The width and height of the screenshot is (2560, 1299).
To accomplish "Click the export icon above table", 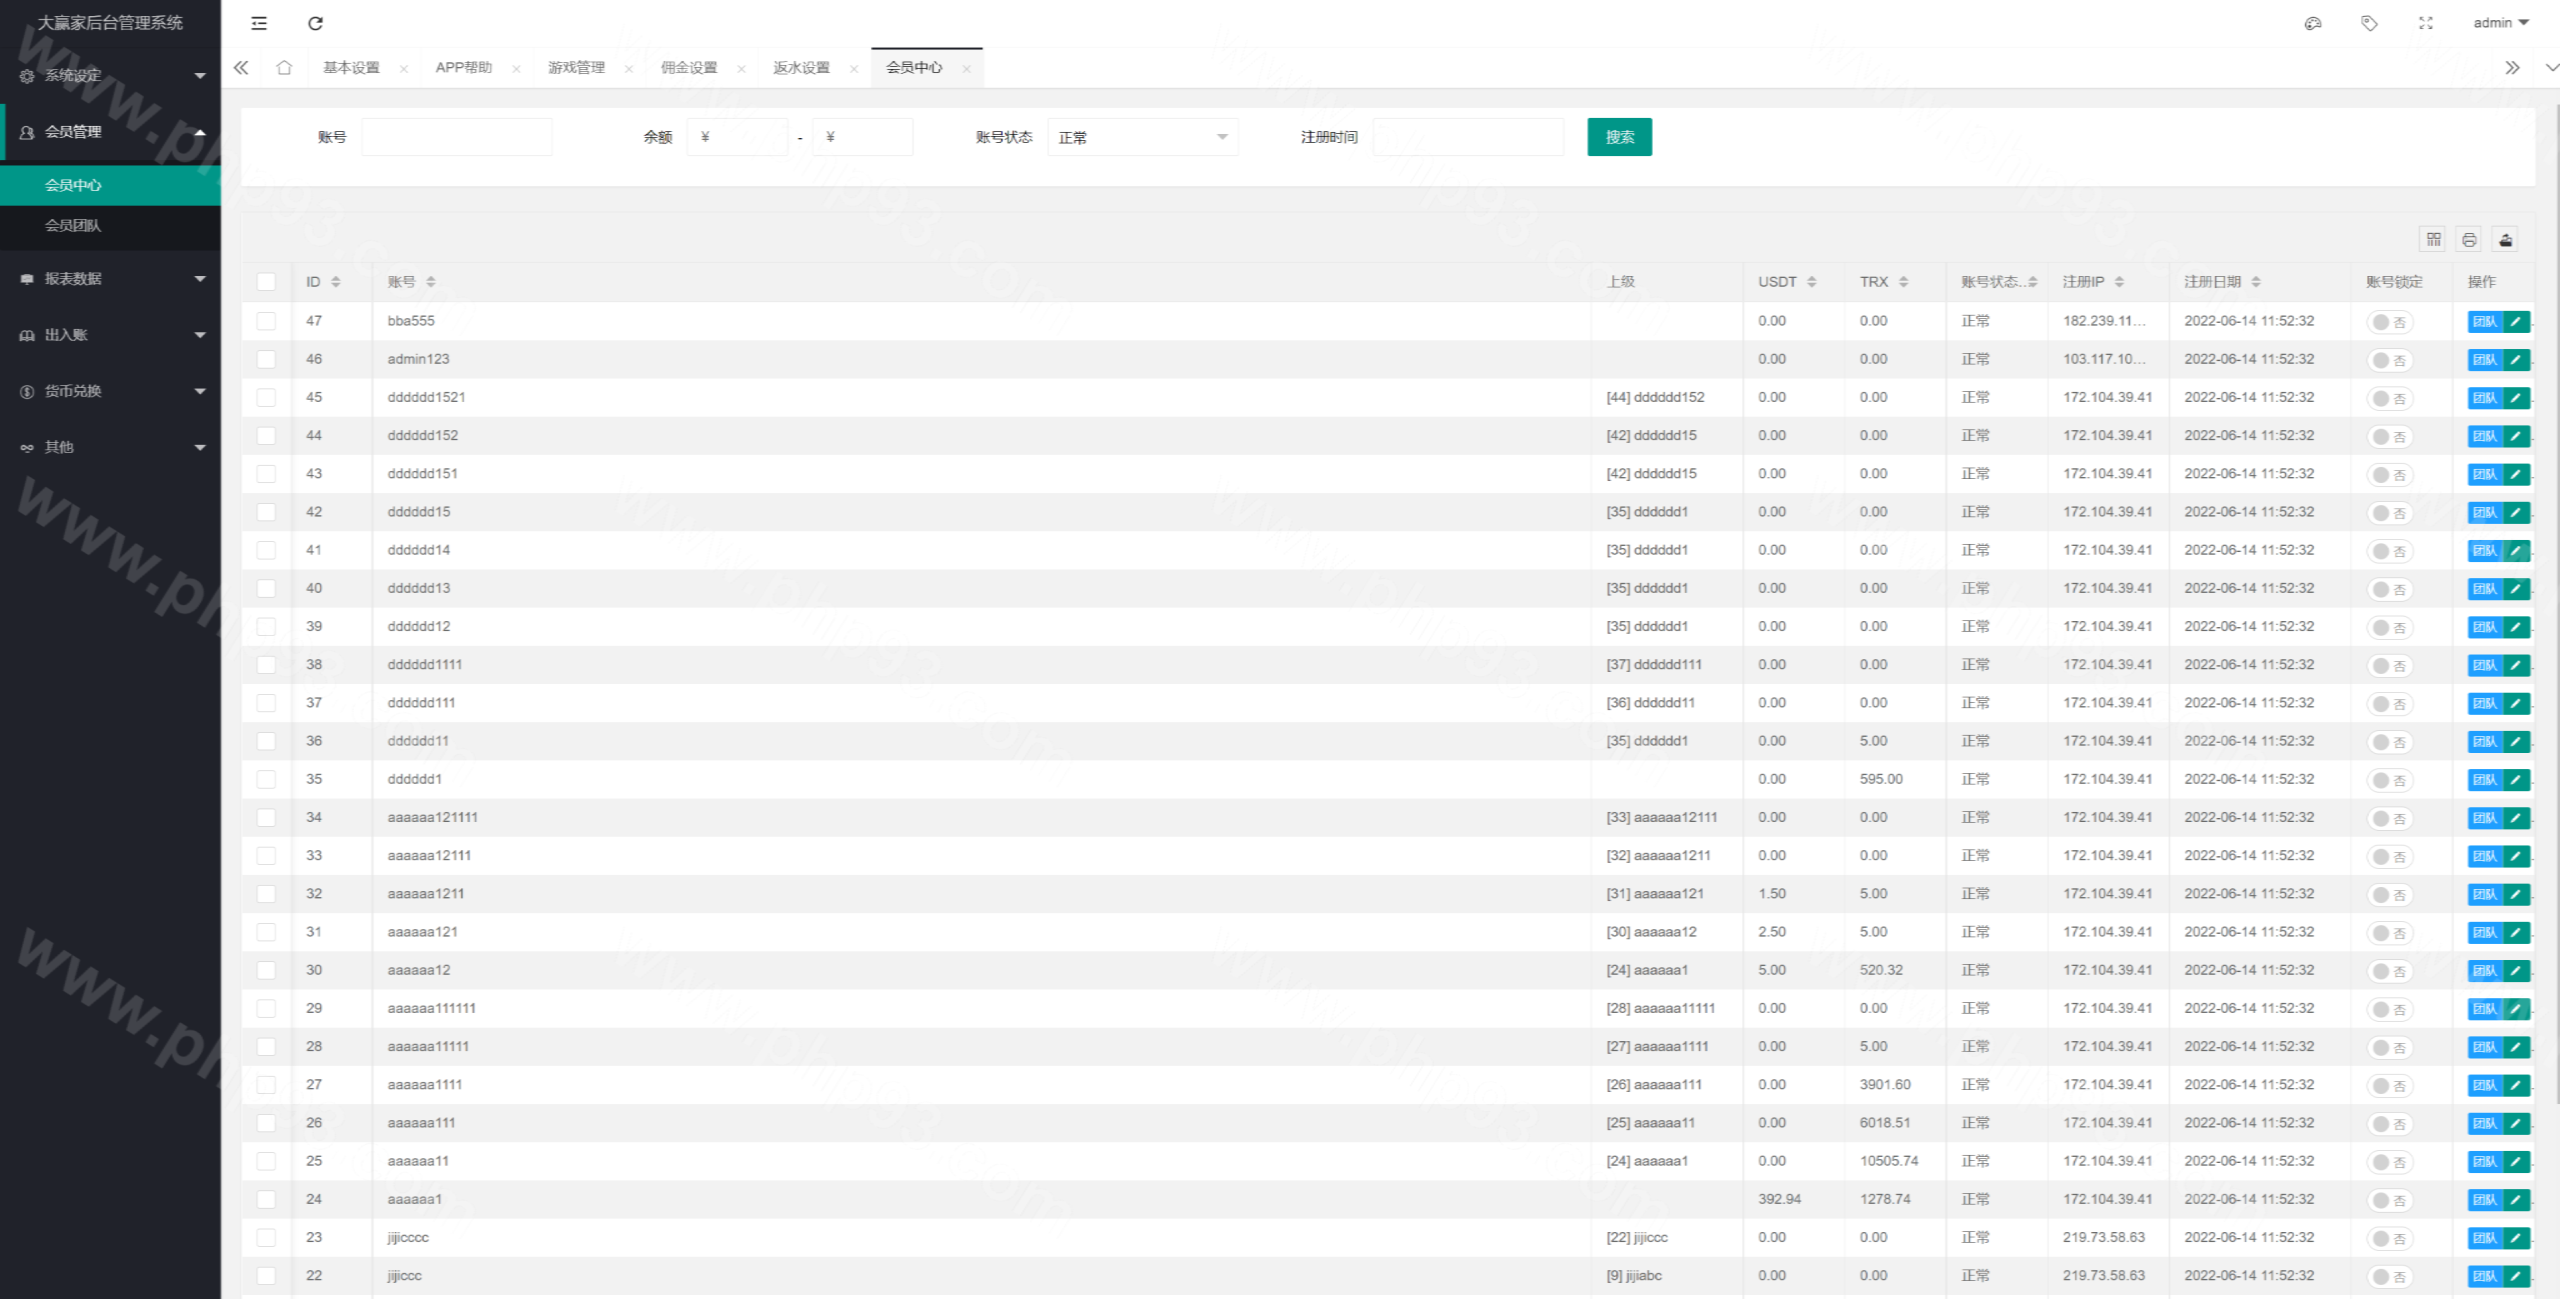I will (2505, 240).
